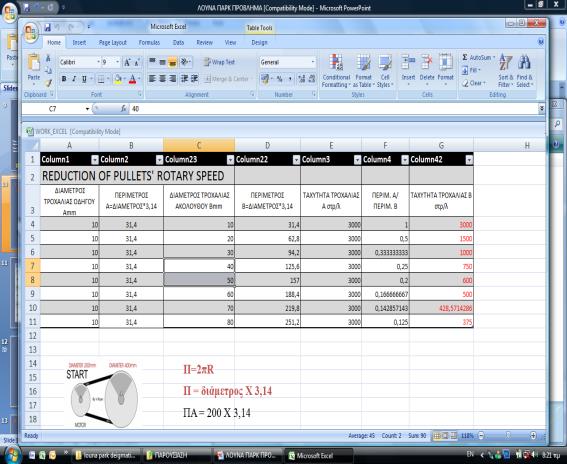567x464 pixels.
Task: Switch to the Data tab
Action: [178, 43]
